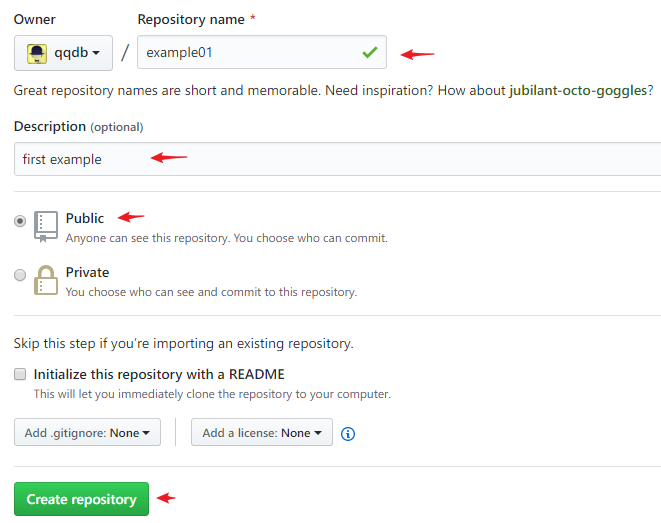Click the public repository book icon
The height and width of the screenshot is (523, 661).
pyautogui.click(x=46, y=227)
